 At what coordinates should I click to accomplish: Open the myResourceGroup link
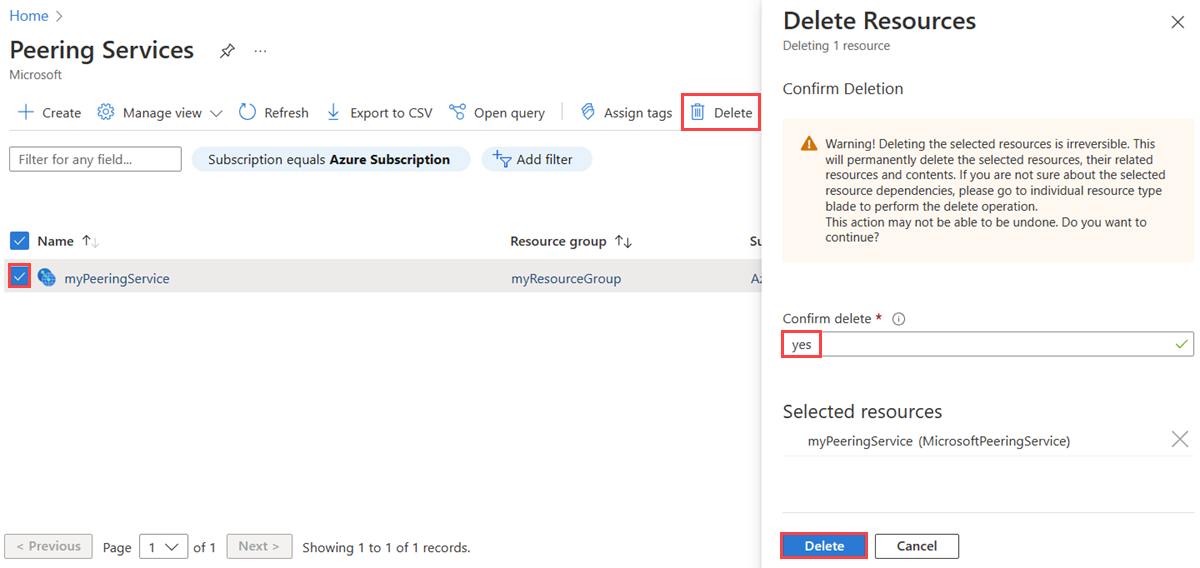pos(566,279)
